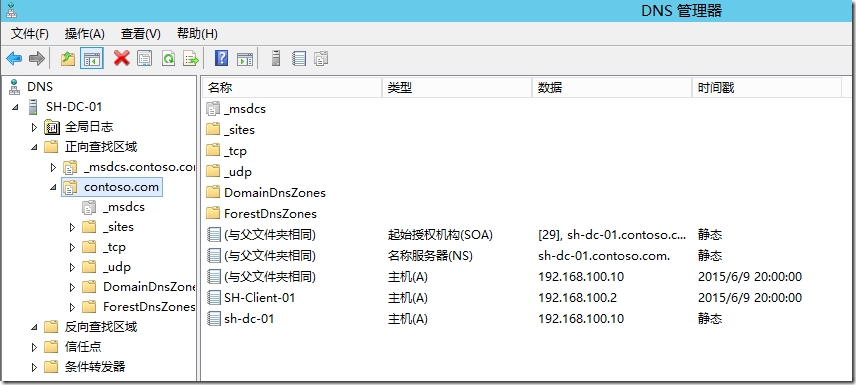Viewport: 856px width, 385px height.
Task: Select DomainDnsZones folder icon in list
Action: tap(213, 192)
